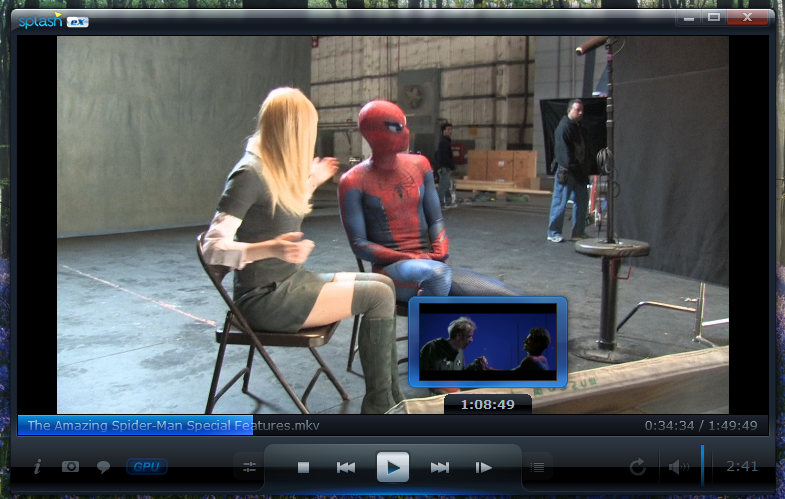
Task: Toggle GPU hardware acceleration
Action: 147,466
